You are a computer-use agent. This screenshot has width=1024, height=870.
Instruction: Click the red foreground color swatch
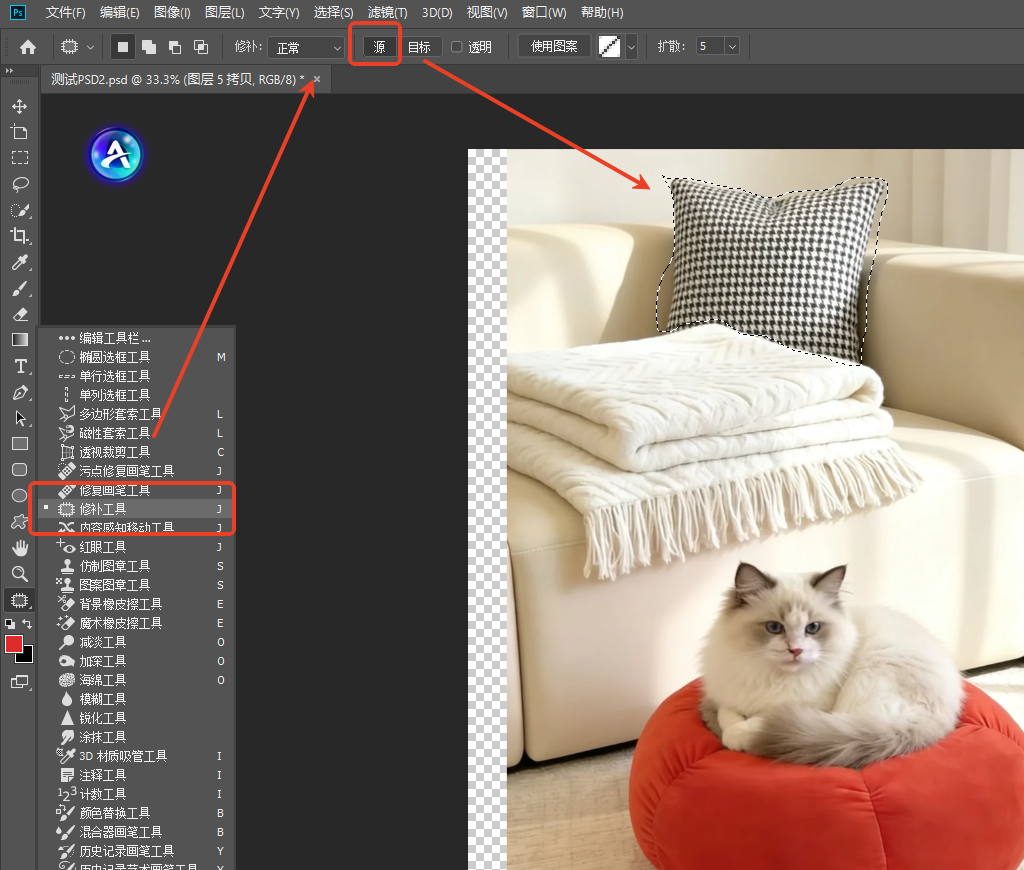(x=14, y=644)
